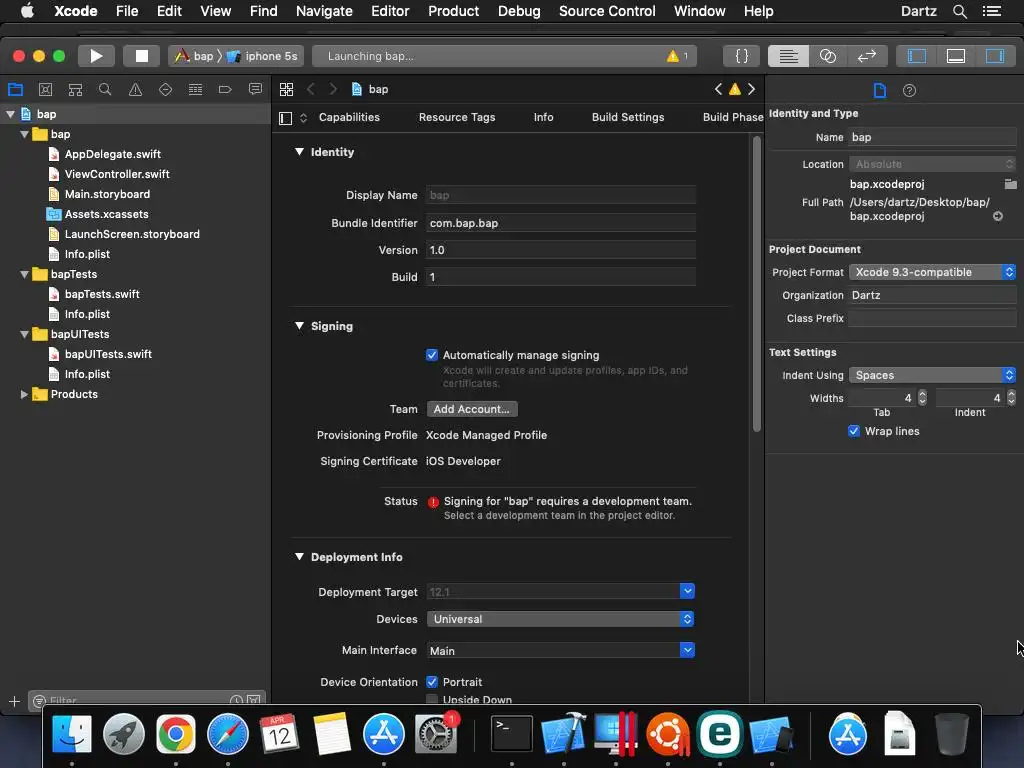
Task: Toggle Wrap lines checkbox
Action: 854,431
